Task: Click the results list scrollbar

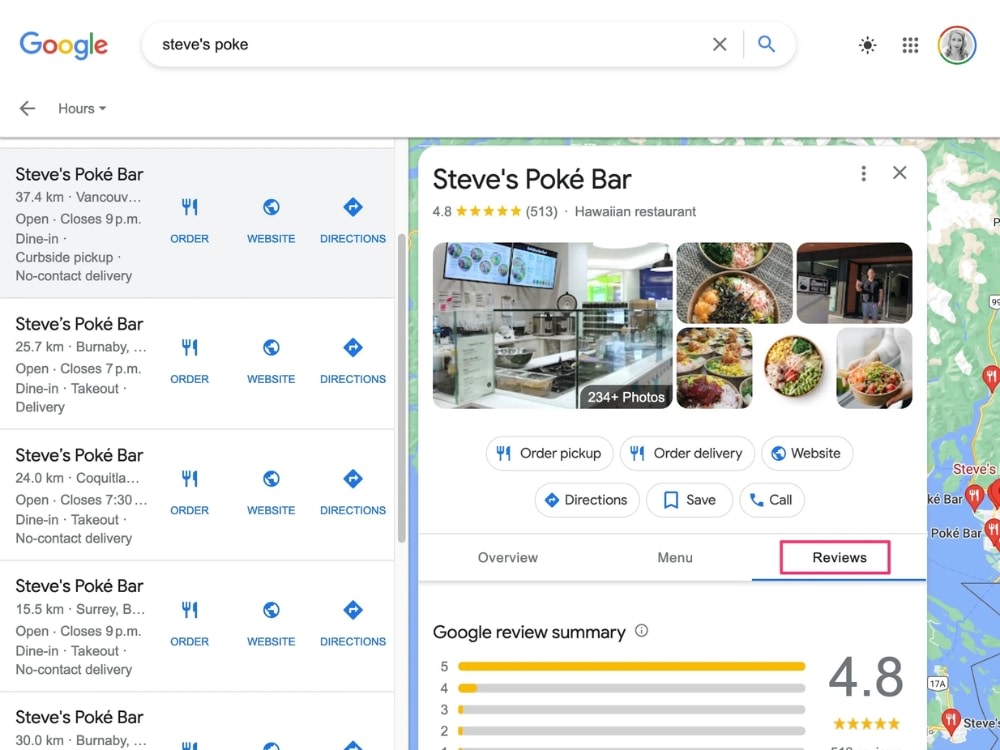Action: 401,388
